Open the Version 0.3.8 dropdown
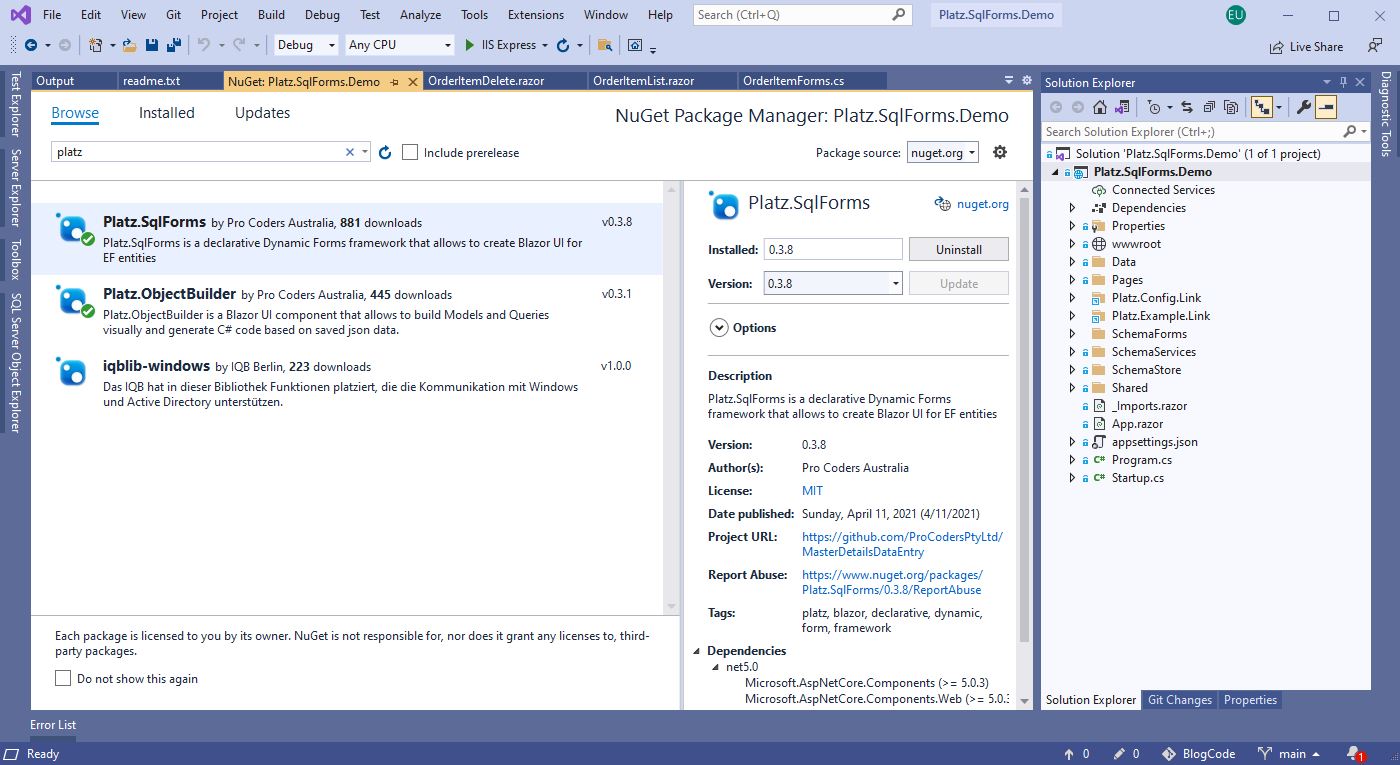 click(833, 283)
